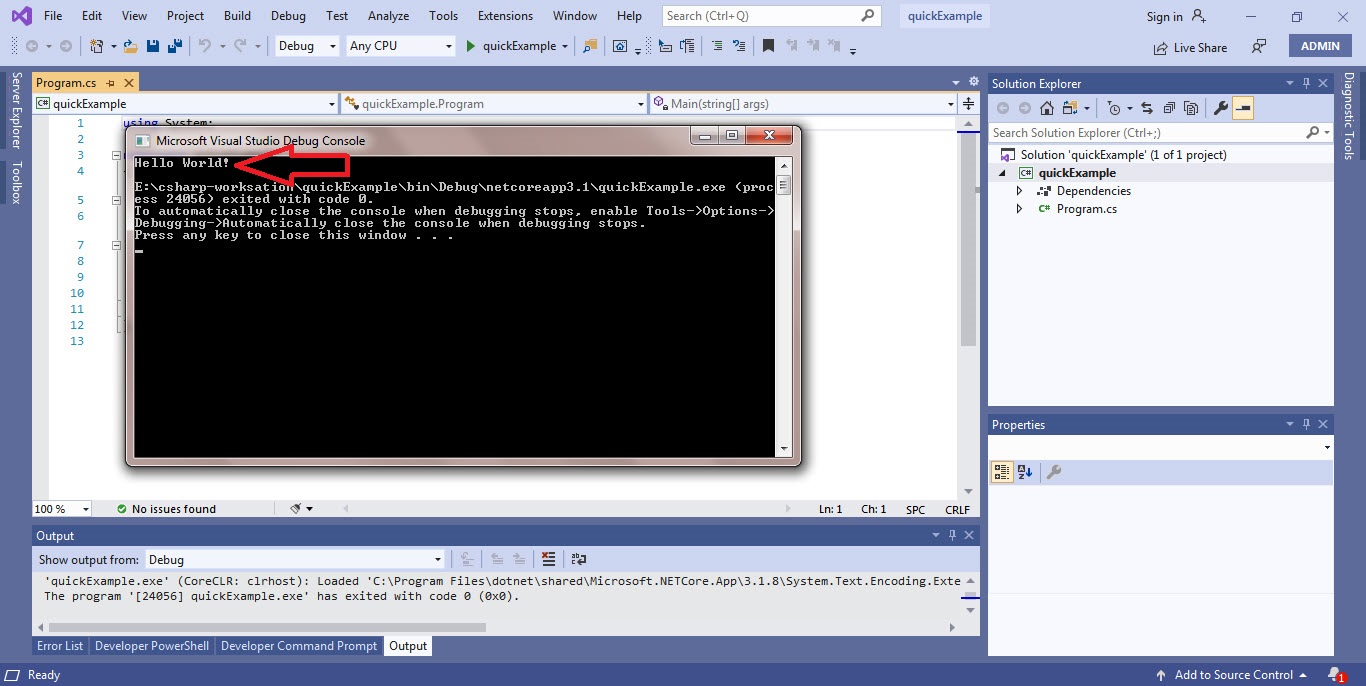Click the Live Share icon
Screen dimensions: 1366x686
[1161, 47]
